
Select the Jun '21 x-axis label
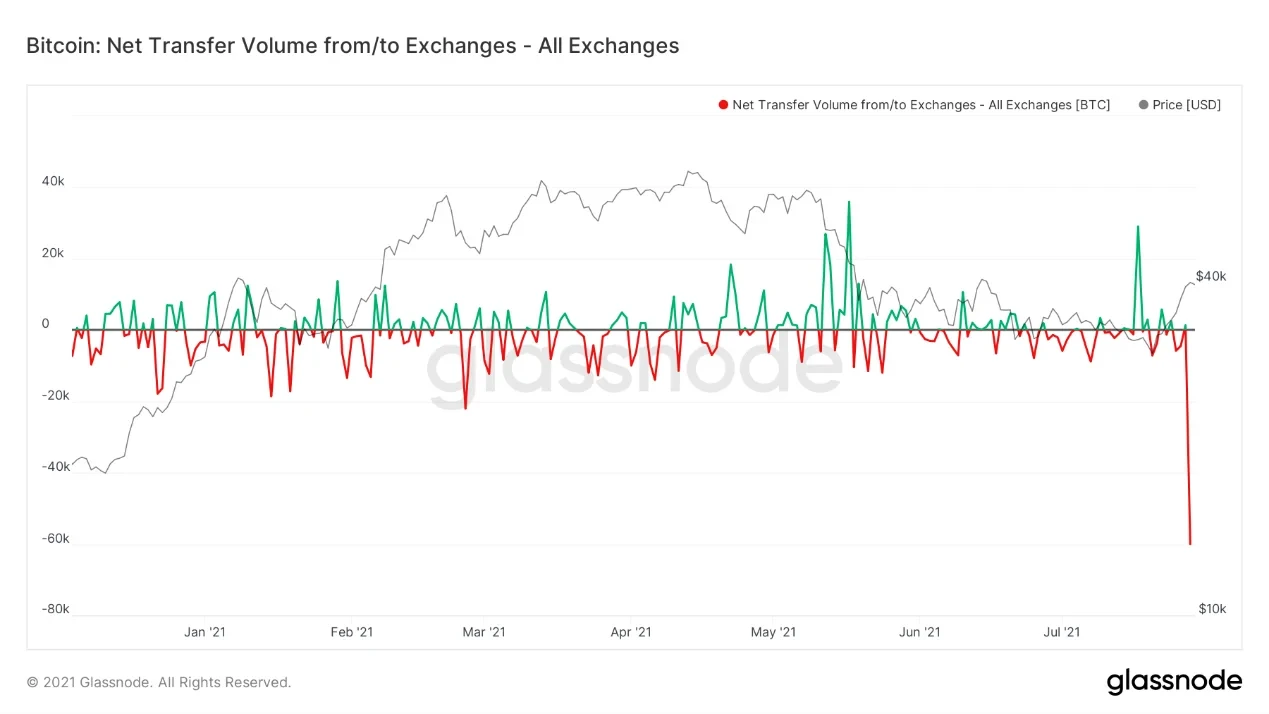pyautogui.click(x=919, y=632)
